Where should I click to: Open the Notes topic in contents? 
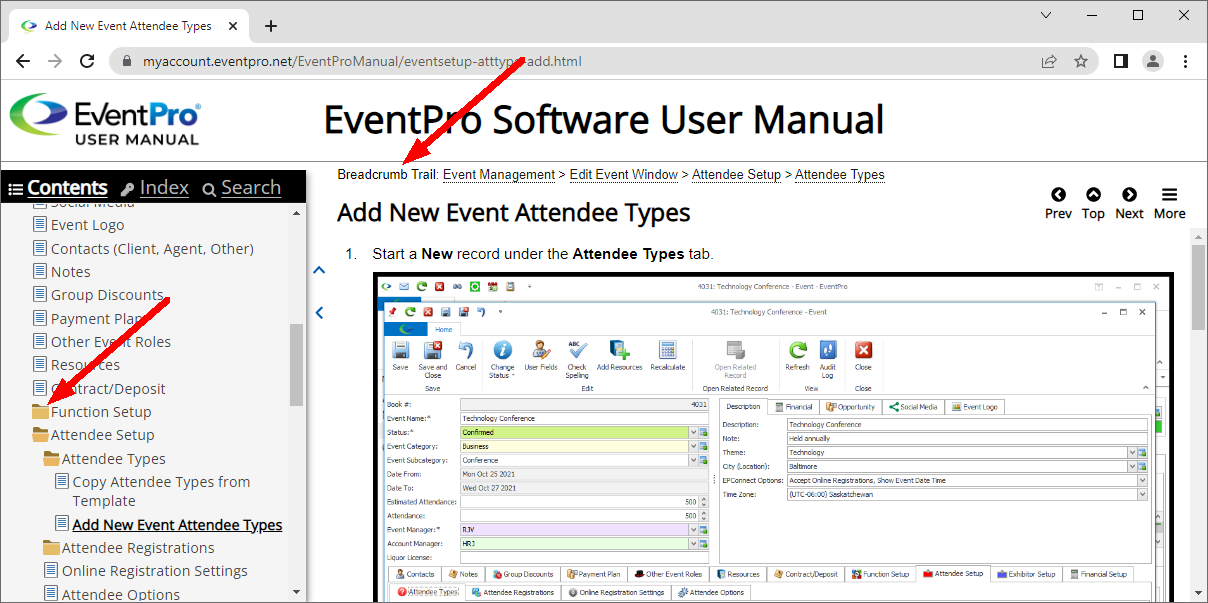click(x=70, y=271)
